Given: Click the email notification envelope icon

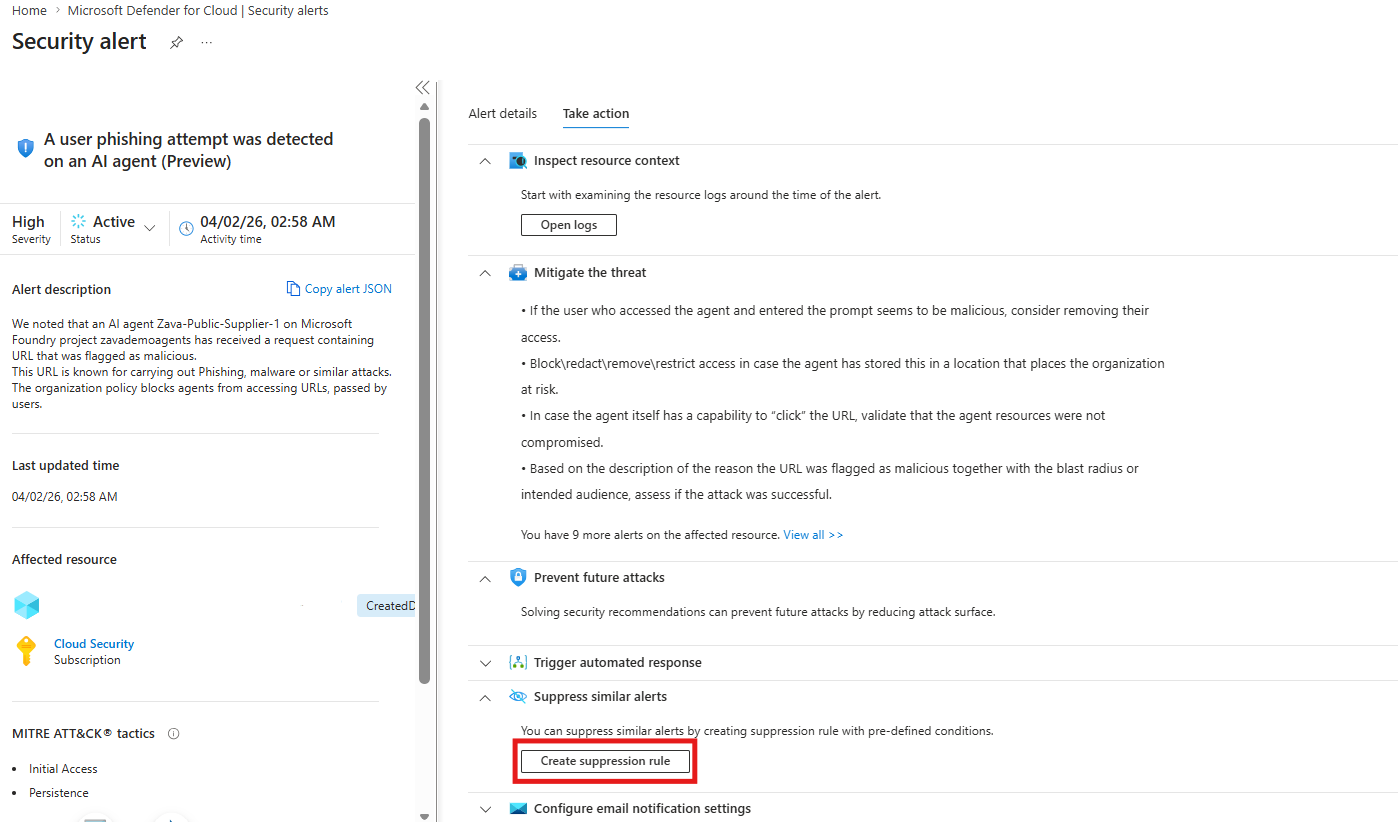Looking at the screenshot, I should (518, 808).
